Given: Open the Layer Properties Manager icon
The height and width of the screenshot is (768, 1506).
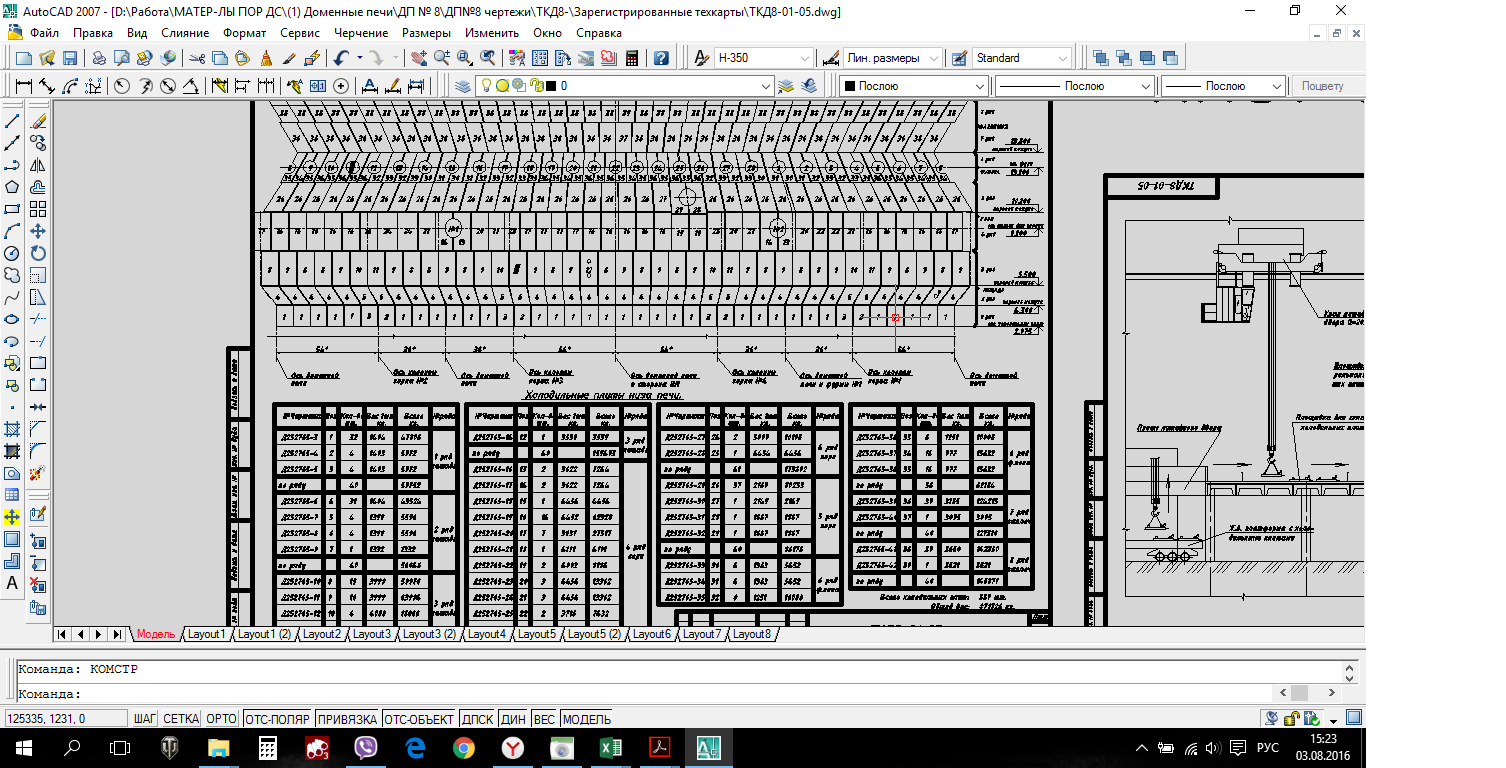Looking at the screenshot, I should [463, 86].
